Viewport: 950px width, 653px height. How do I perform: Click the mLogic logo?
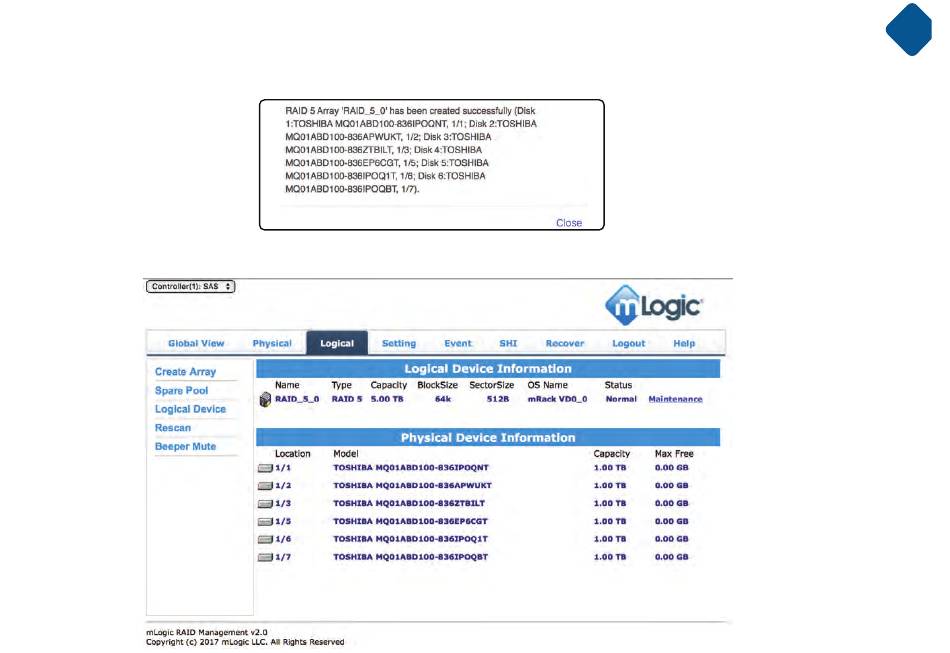(654, 305)
